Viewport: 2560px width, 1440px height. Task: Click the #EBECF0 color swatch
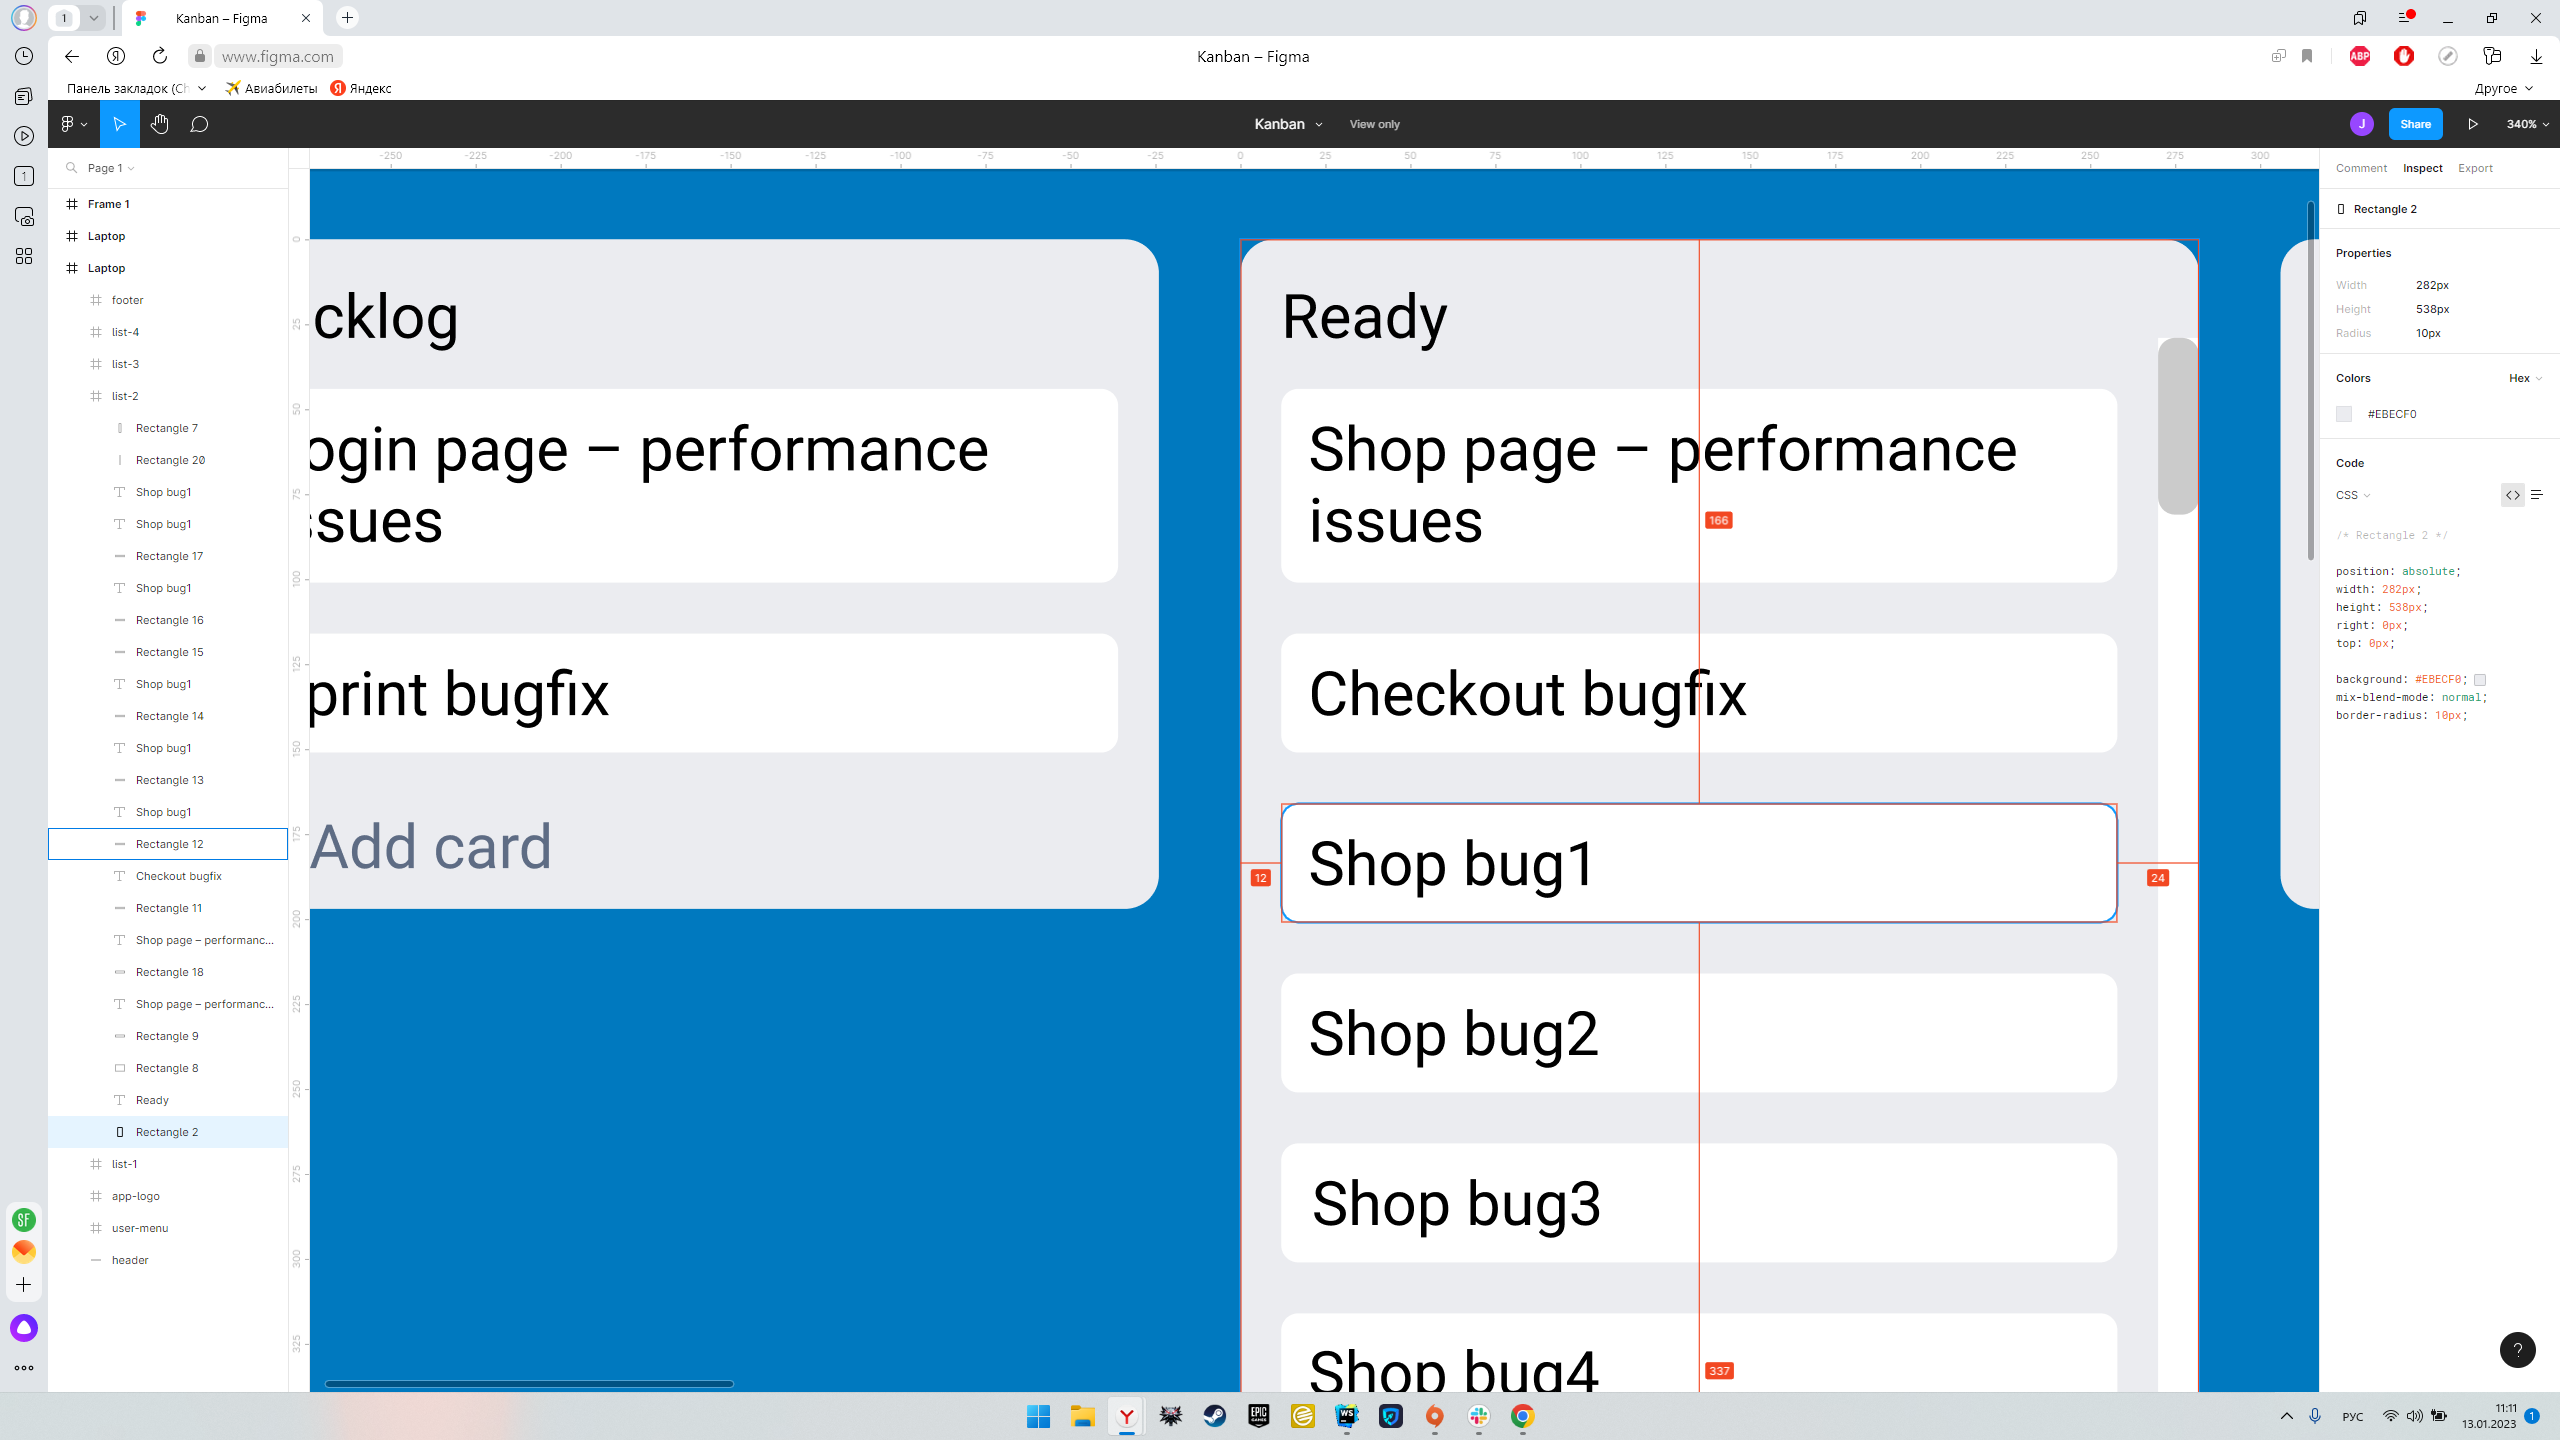pyautogui.click(x=2343, y=414)
